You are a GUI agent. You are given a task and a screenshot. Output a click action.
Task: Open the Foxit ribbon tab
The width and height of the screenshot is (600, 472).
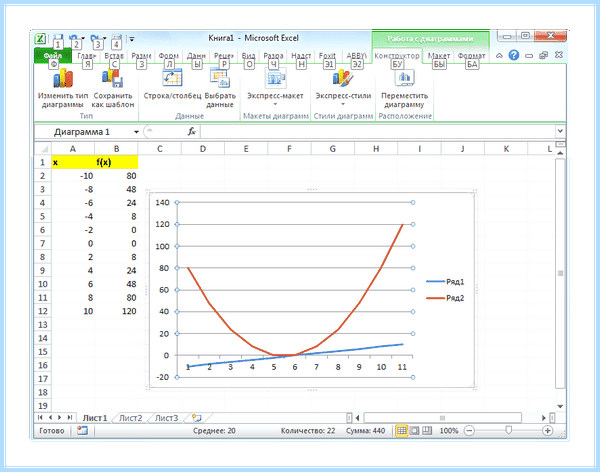(327, 56)
